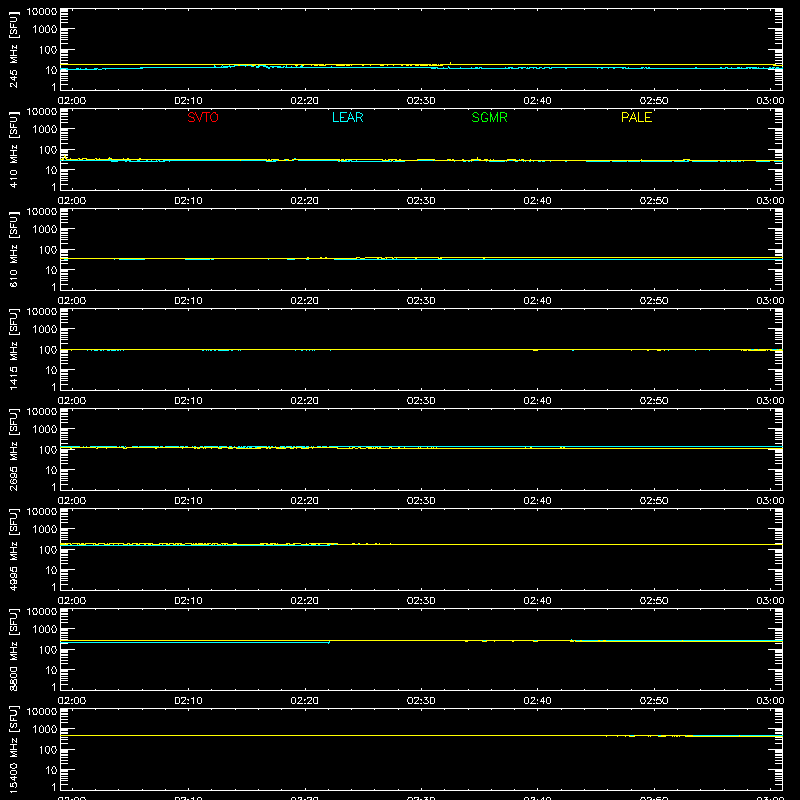Screen dimensions: 800x800
Task: Select the 245 MHz [SFU] axis label
Action: coord(13,49)
